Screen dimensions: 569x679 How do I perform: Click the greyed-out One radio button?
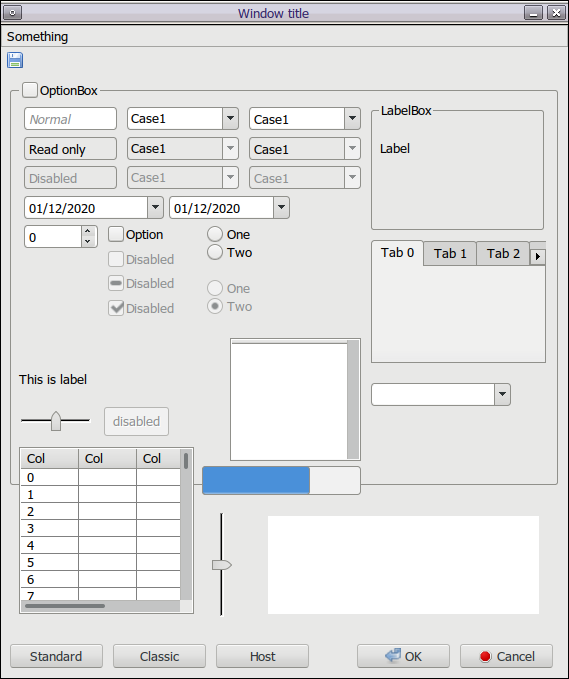pos(215,288)
